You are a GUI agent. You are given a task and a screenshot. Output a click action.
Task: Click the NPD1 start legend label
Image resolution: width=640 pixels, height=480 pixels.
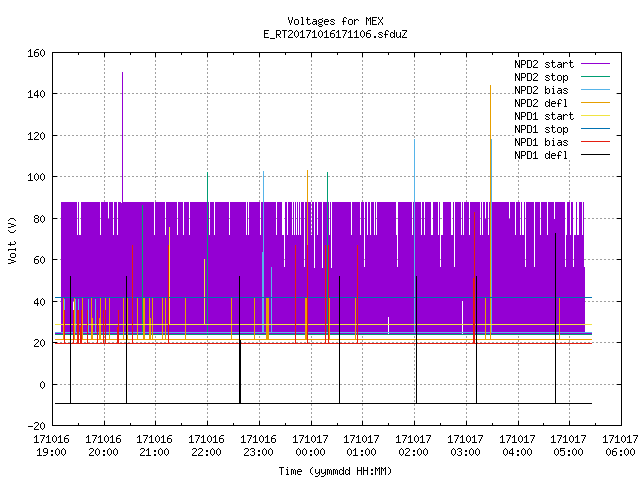click(544, 116)
